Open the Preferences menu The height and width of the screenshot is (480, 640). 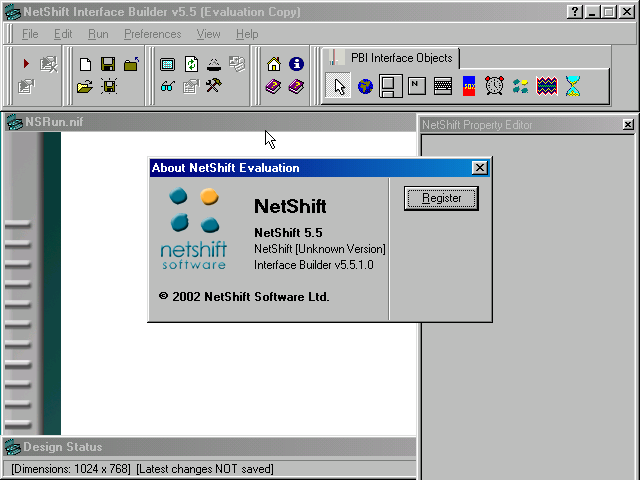coord(152,34)
